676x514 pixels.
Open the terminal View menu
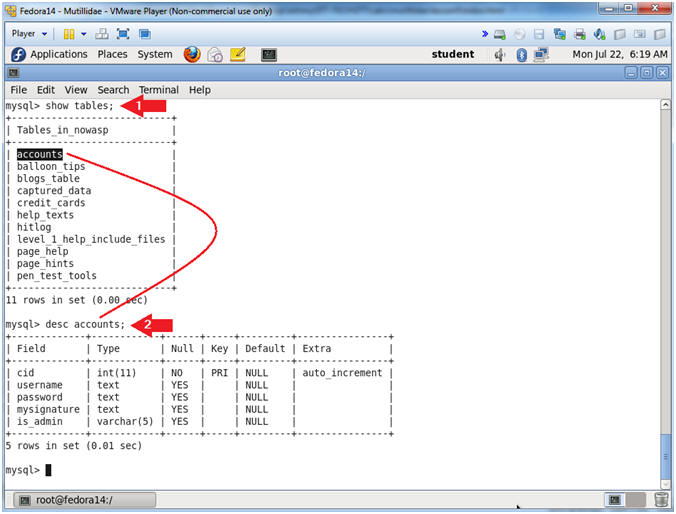tap(76, 90)
